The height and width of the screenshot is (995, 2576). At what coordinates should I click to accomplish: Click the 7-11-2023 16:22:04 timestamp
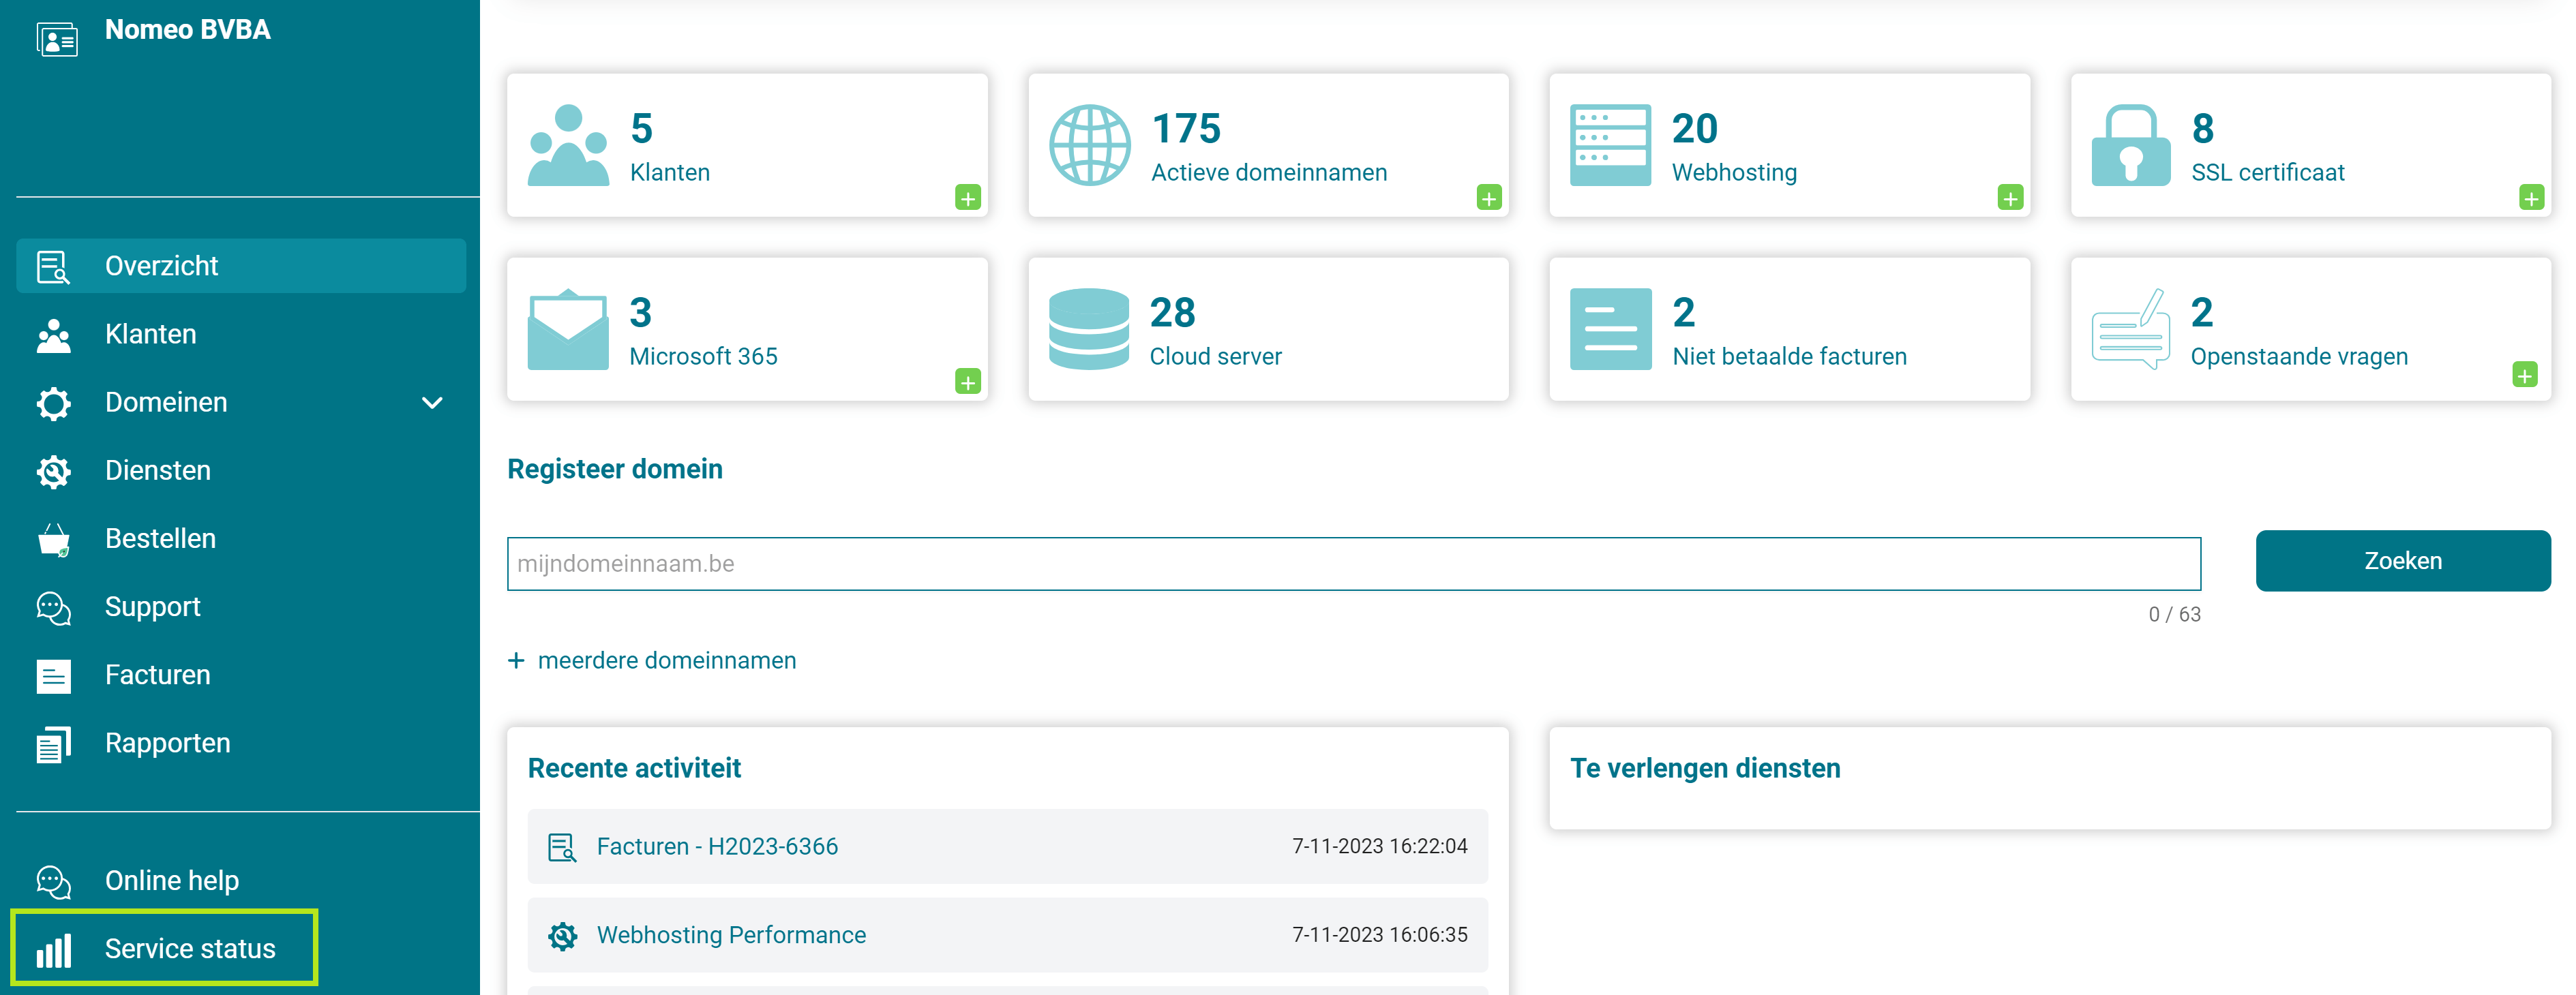(x=1379, y=847)
